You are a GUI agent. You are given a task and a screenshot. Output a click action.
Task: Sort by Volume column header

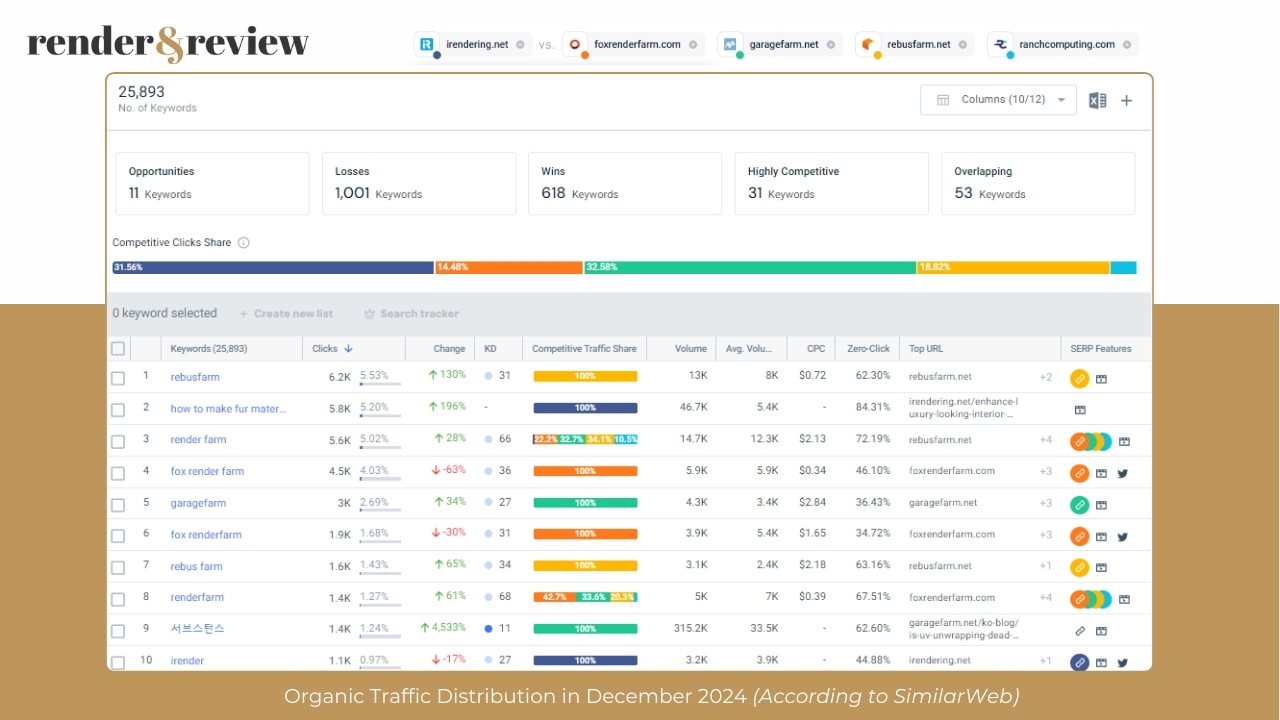[690, 348]
